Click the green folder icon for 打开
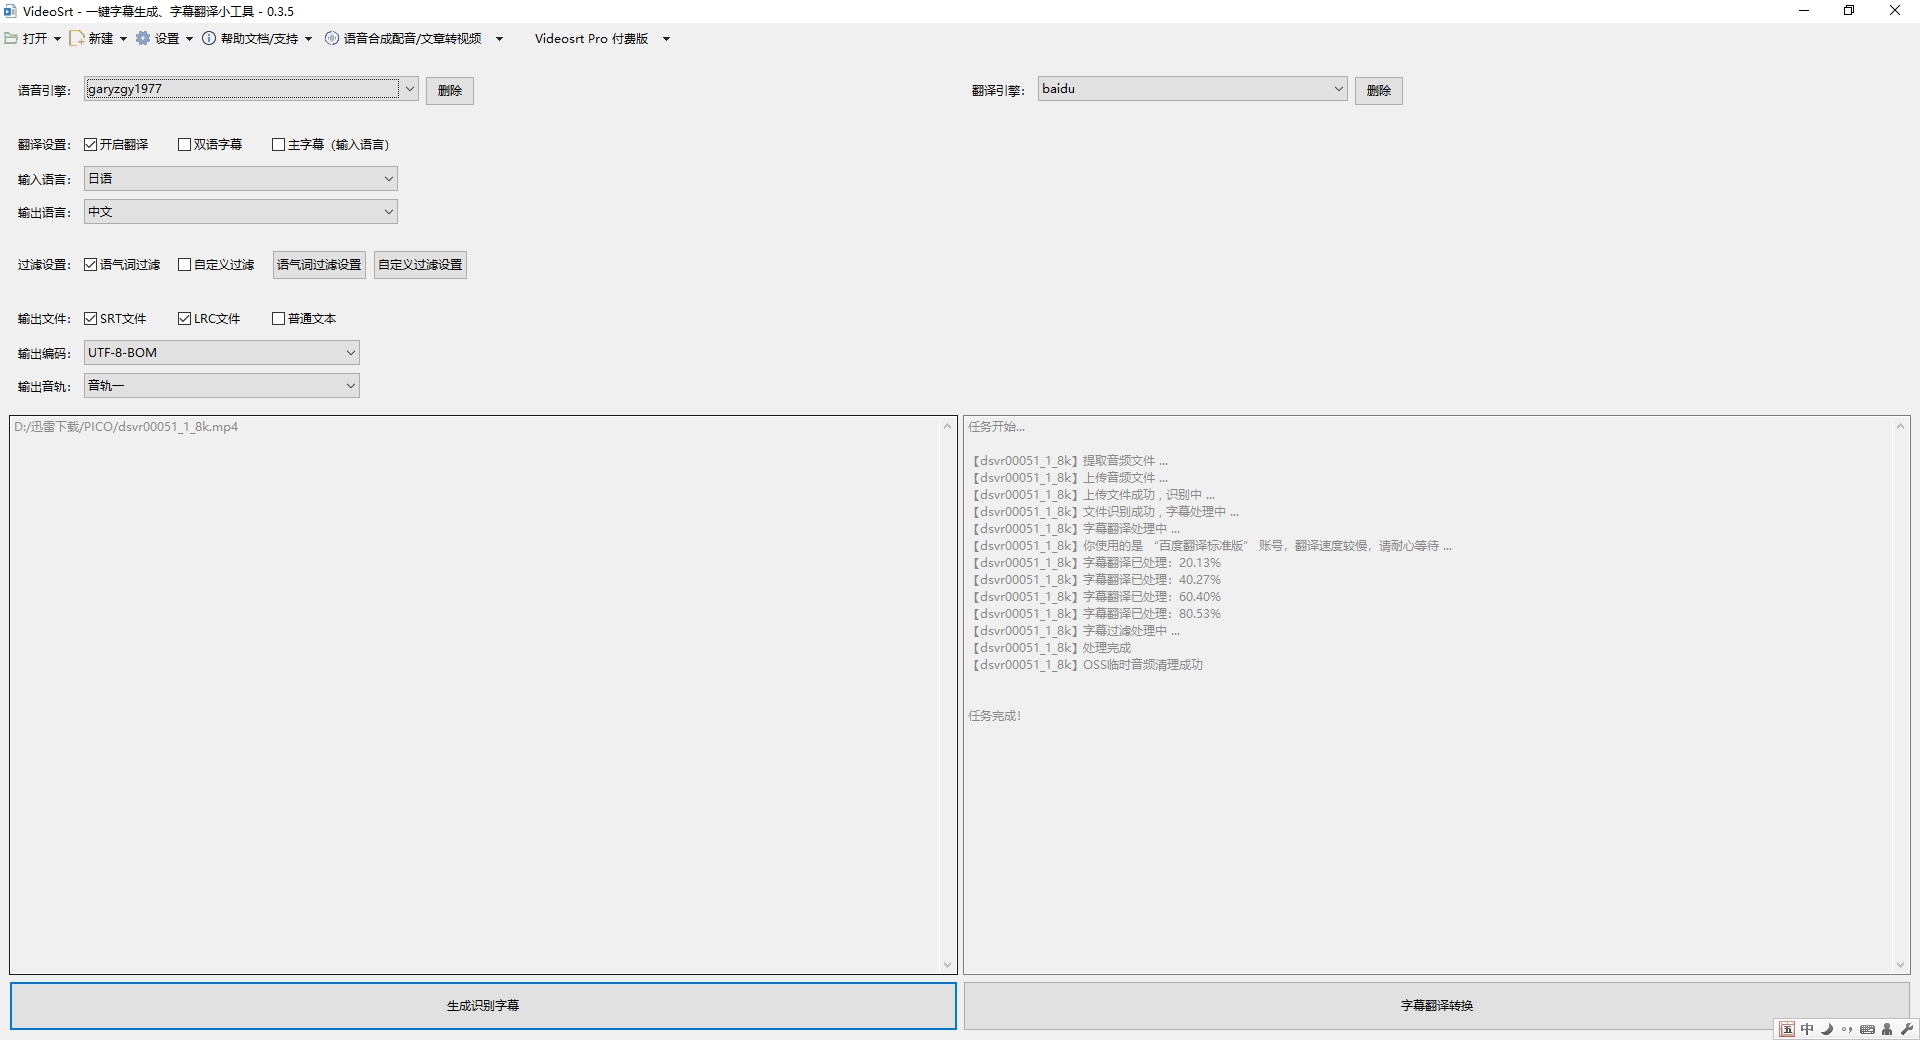This screenshot has height=1040, width=1920. click(x=11, y=38)
